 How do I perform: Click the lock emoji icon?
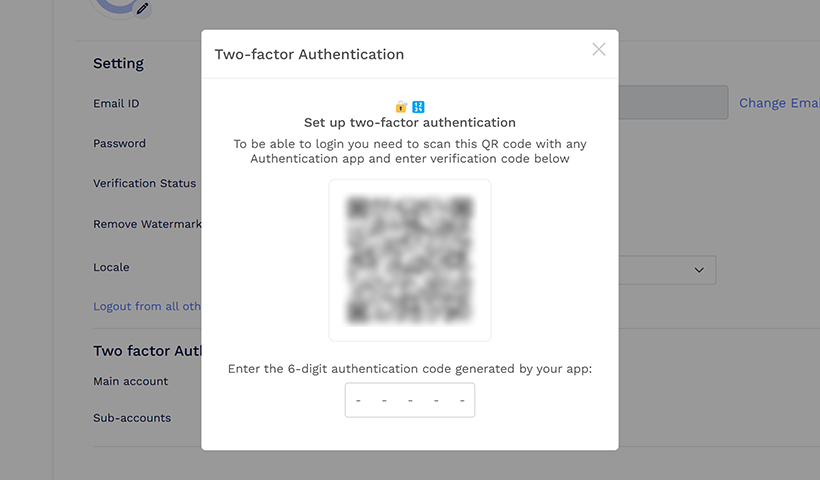coord(401,106)
